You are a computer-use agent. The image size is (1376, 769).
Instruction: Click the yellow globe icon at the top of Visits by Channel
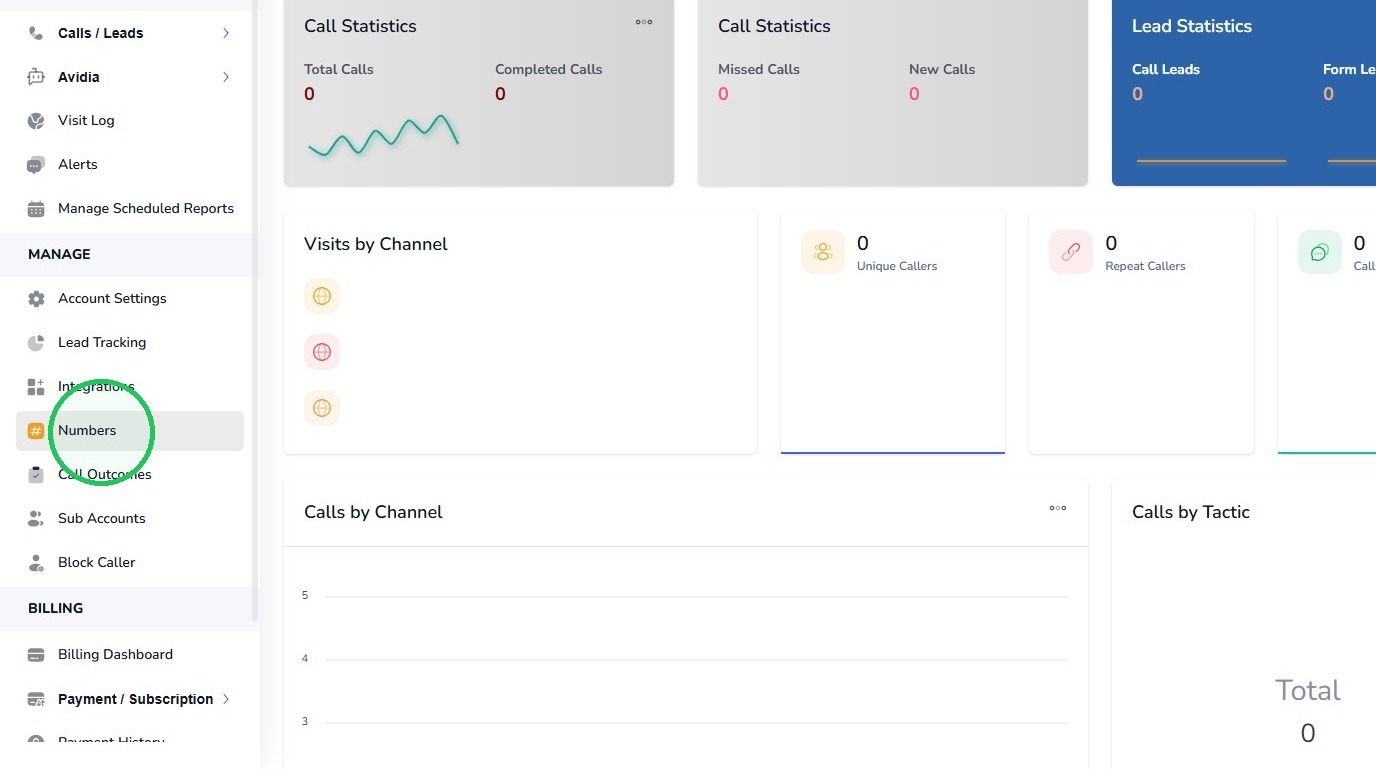pyautogui.click(x=322, y=296)
